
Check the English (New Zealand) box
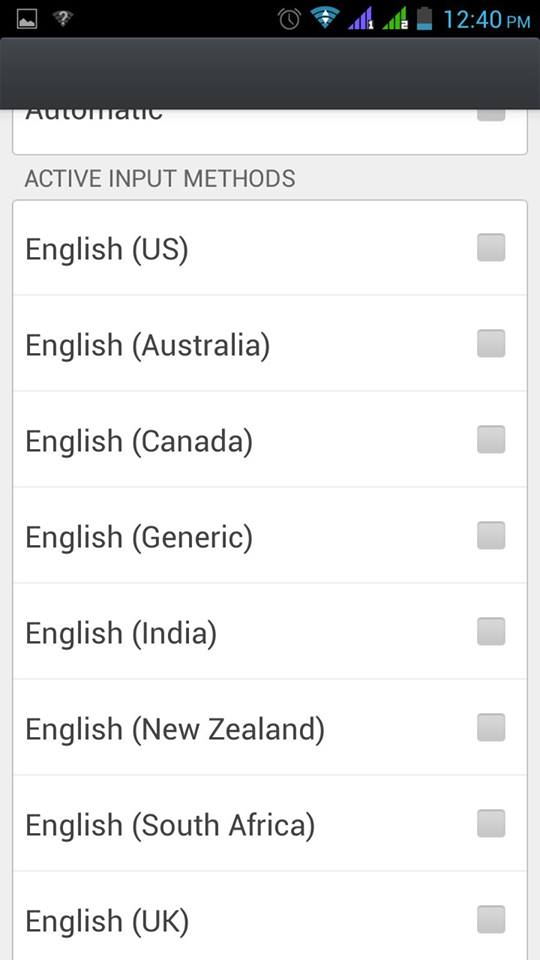click(491, 727)
